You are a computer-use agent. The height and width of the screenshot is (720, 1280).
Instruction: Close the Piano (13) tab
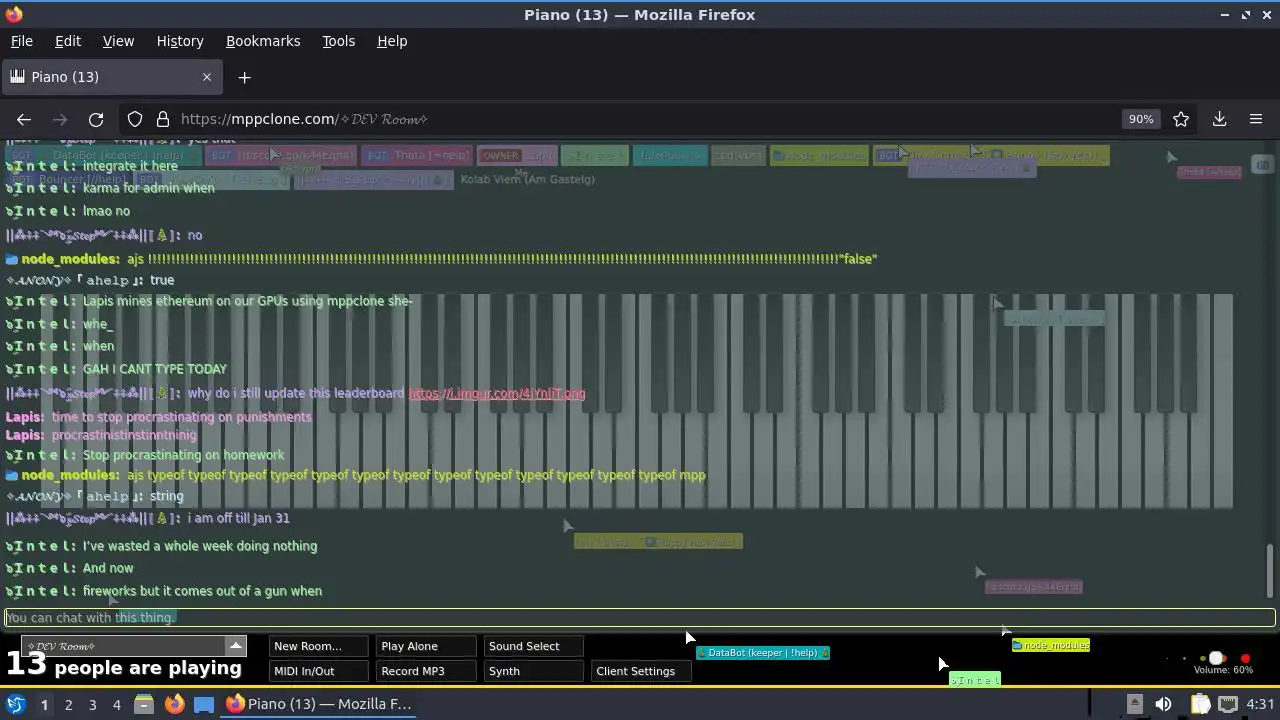tap(207, 77)
